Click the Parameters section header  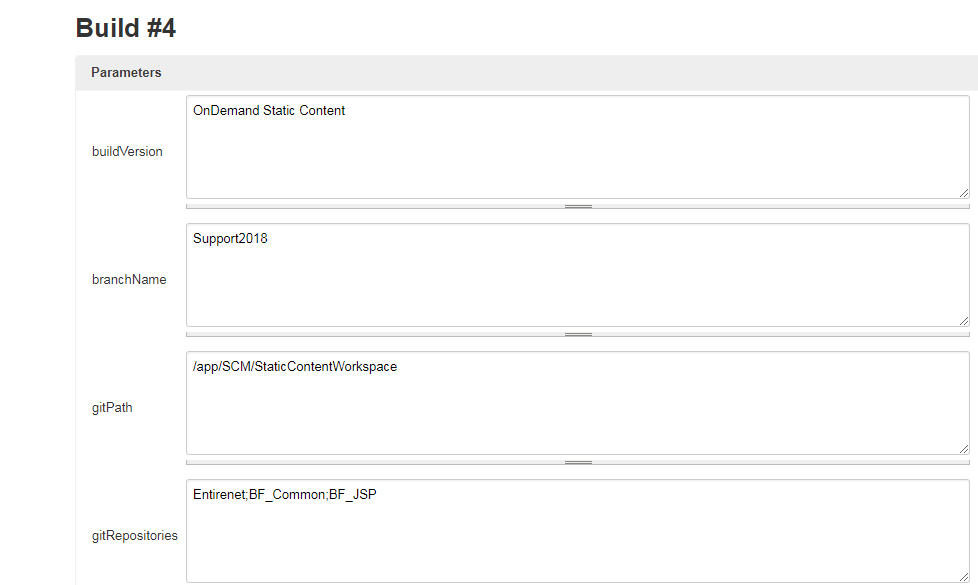coord(126,73)
